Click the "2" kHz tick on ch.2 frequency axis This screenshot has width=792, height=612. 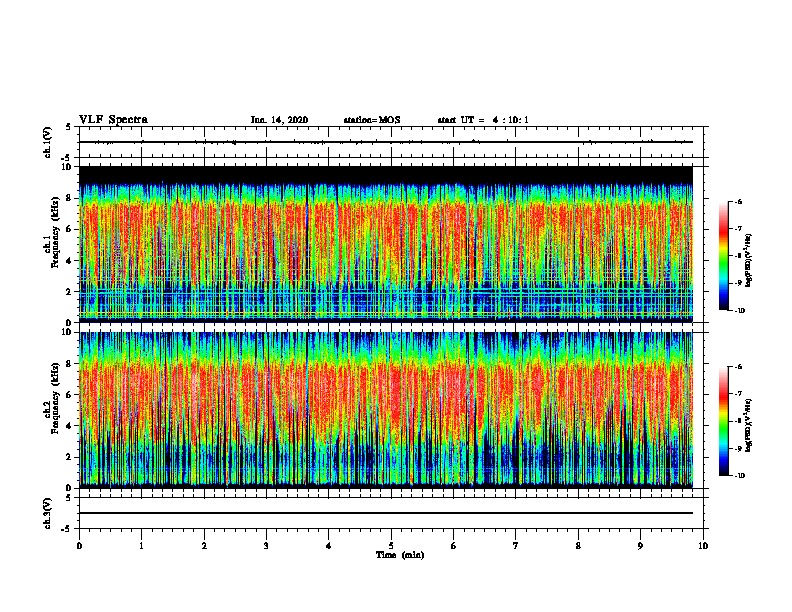69,457
